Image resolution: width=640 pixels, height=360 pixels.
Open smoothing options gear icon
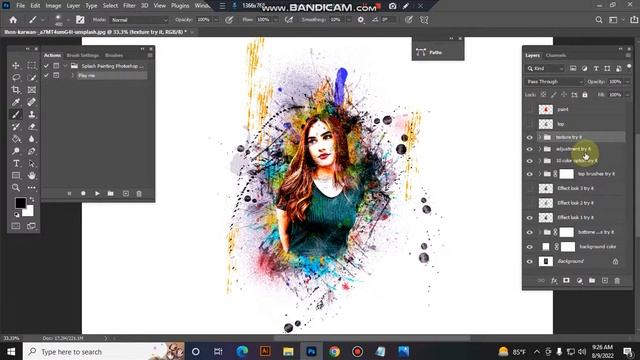point(360,20)
